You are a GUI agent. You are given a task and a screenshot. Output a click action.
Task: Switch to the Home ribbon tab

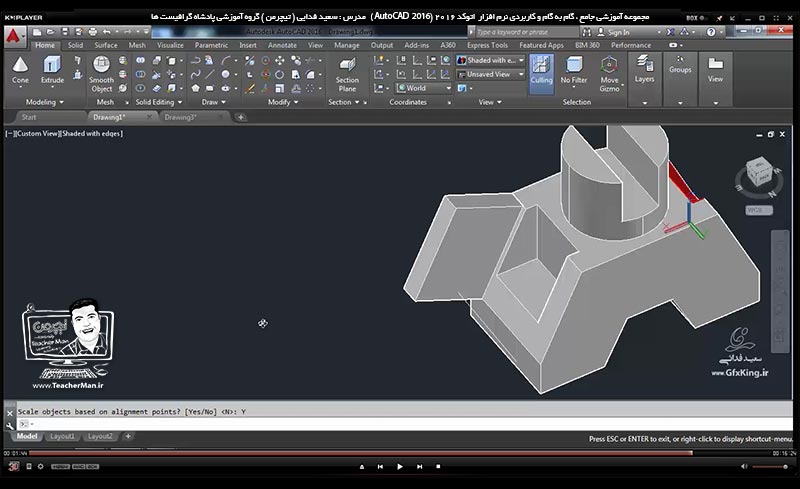(x=45, y=45)
